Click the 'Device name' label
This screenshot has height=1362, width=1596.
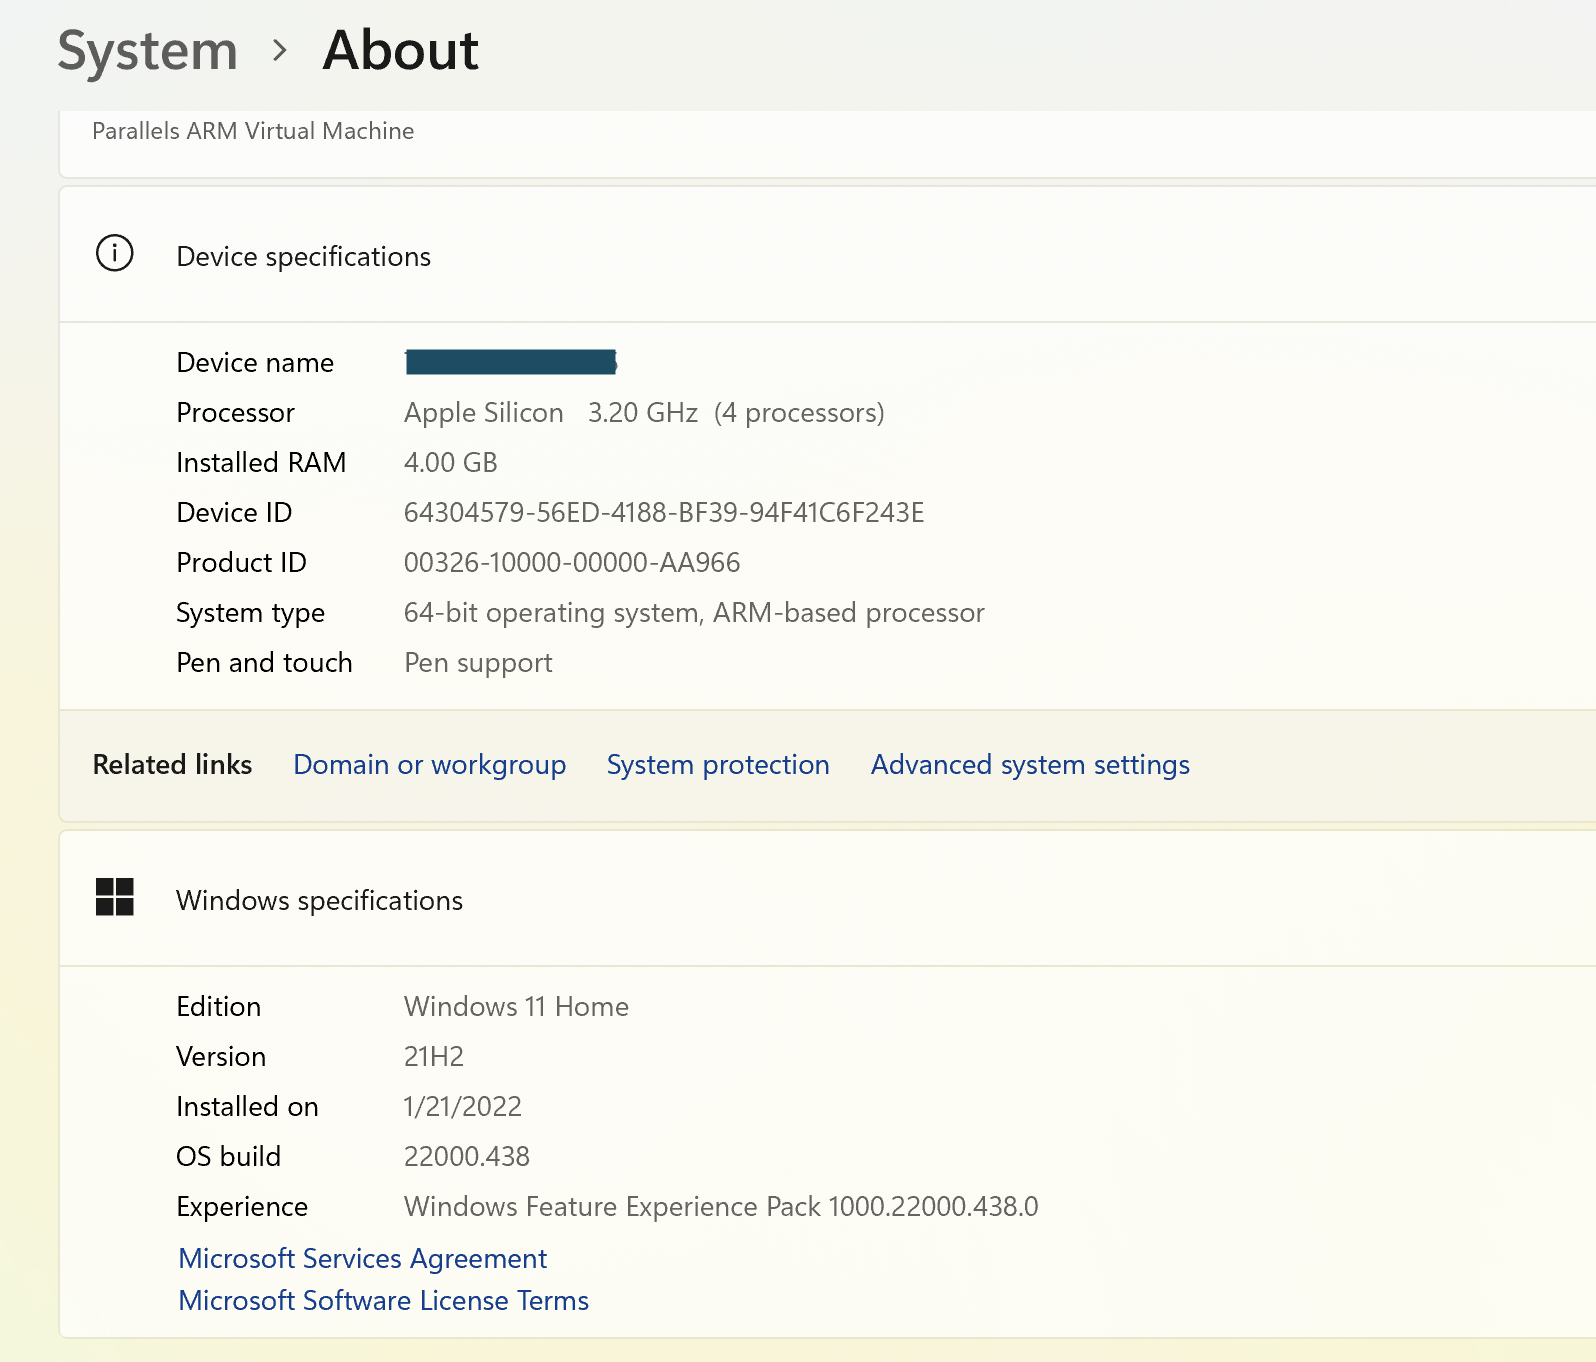pyautogui.click(x=255, y=363)
